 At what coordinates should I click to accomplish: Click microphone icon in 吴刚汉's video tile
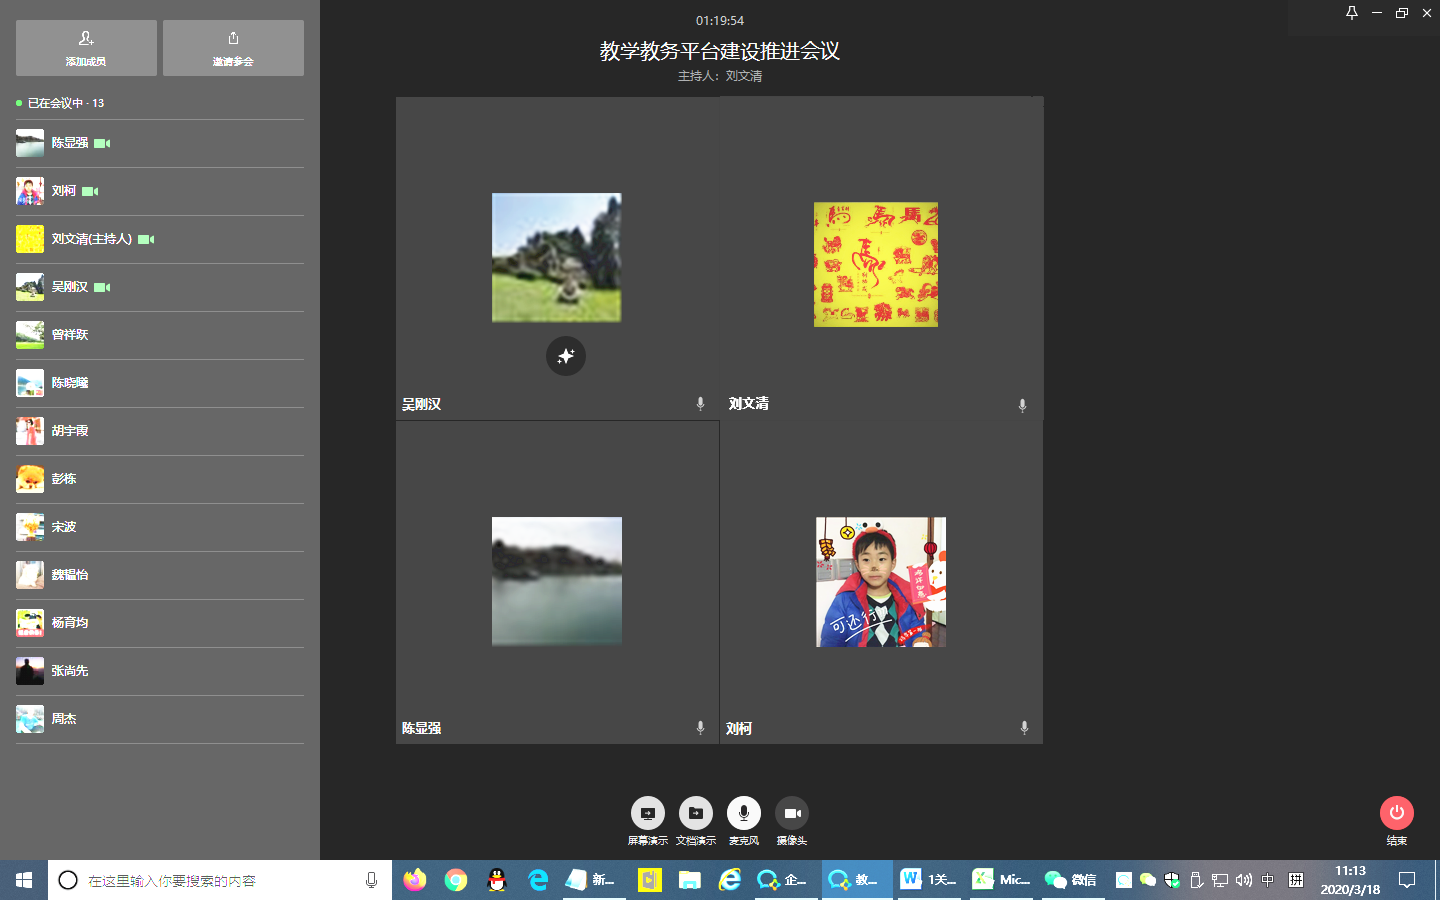click(700, 404)
